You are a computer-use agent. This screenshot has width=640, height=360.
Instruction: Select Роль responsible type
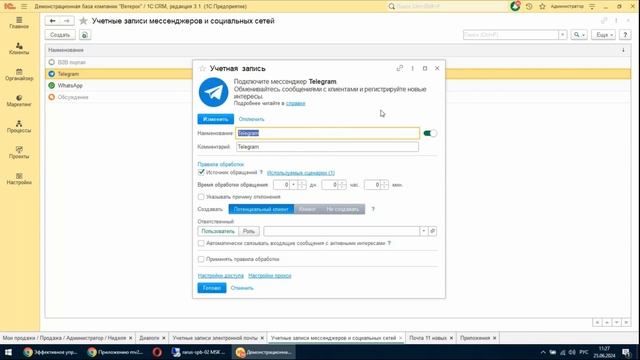(249, 231)
